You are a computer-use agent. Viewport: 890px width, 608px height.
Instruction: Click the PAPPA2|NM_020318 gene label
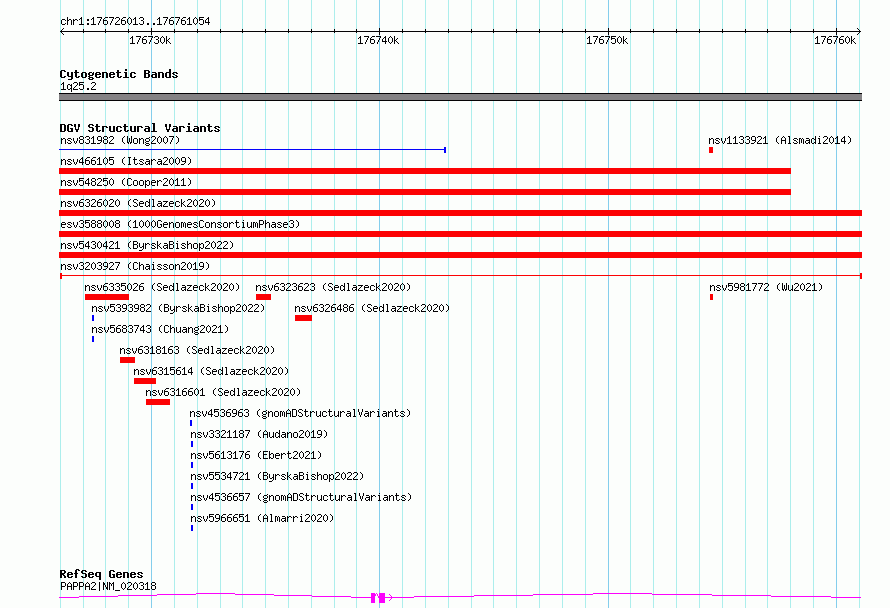108,586
